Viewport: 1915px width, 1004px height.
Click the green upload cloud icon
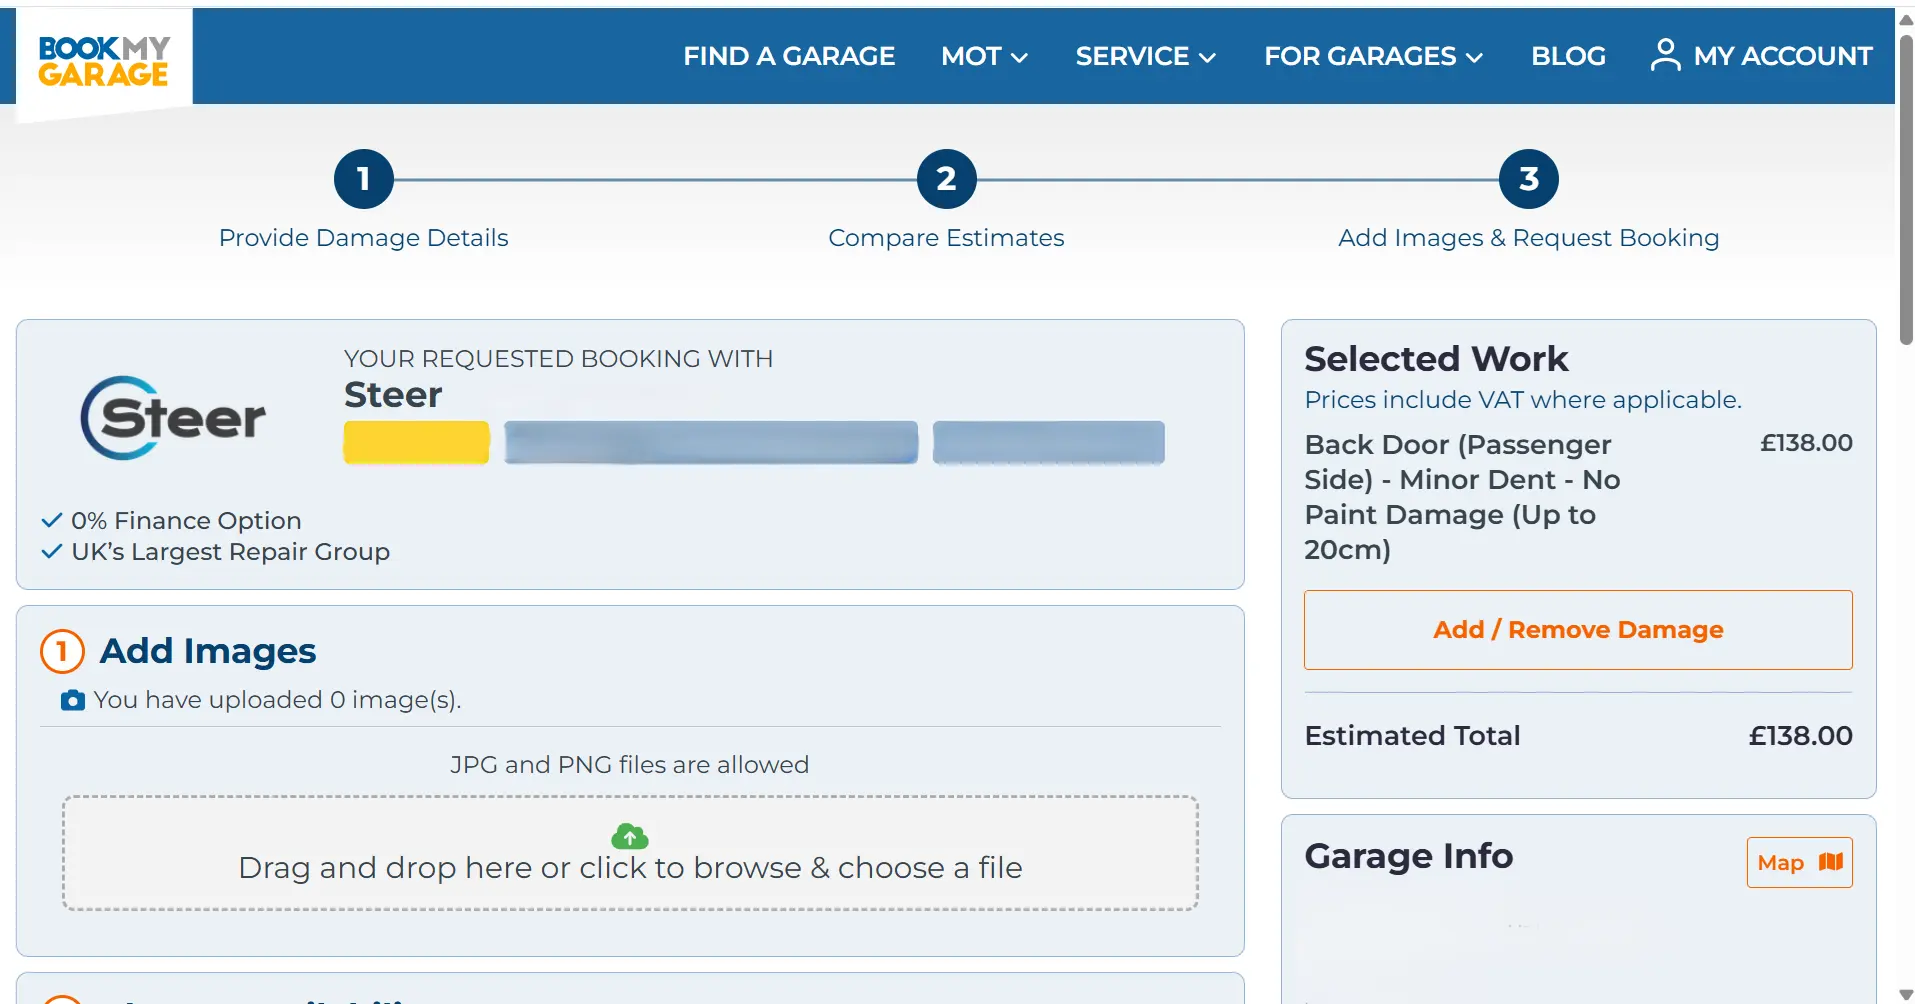(629, 836)
